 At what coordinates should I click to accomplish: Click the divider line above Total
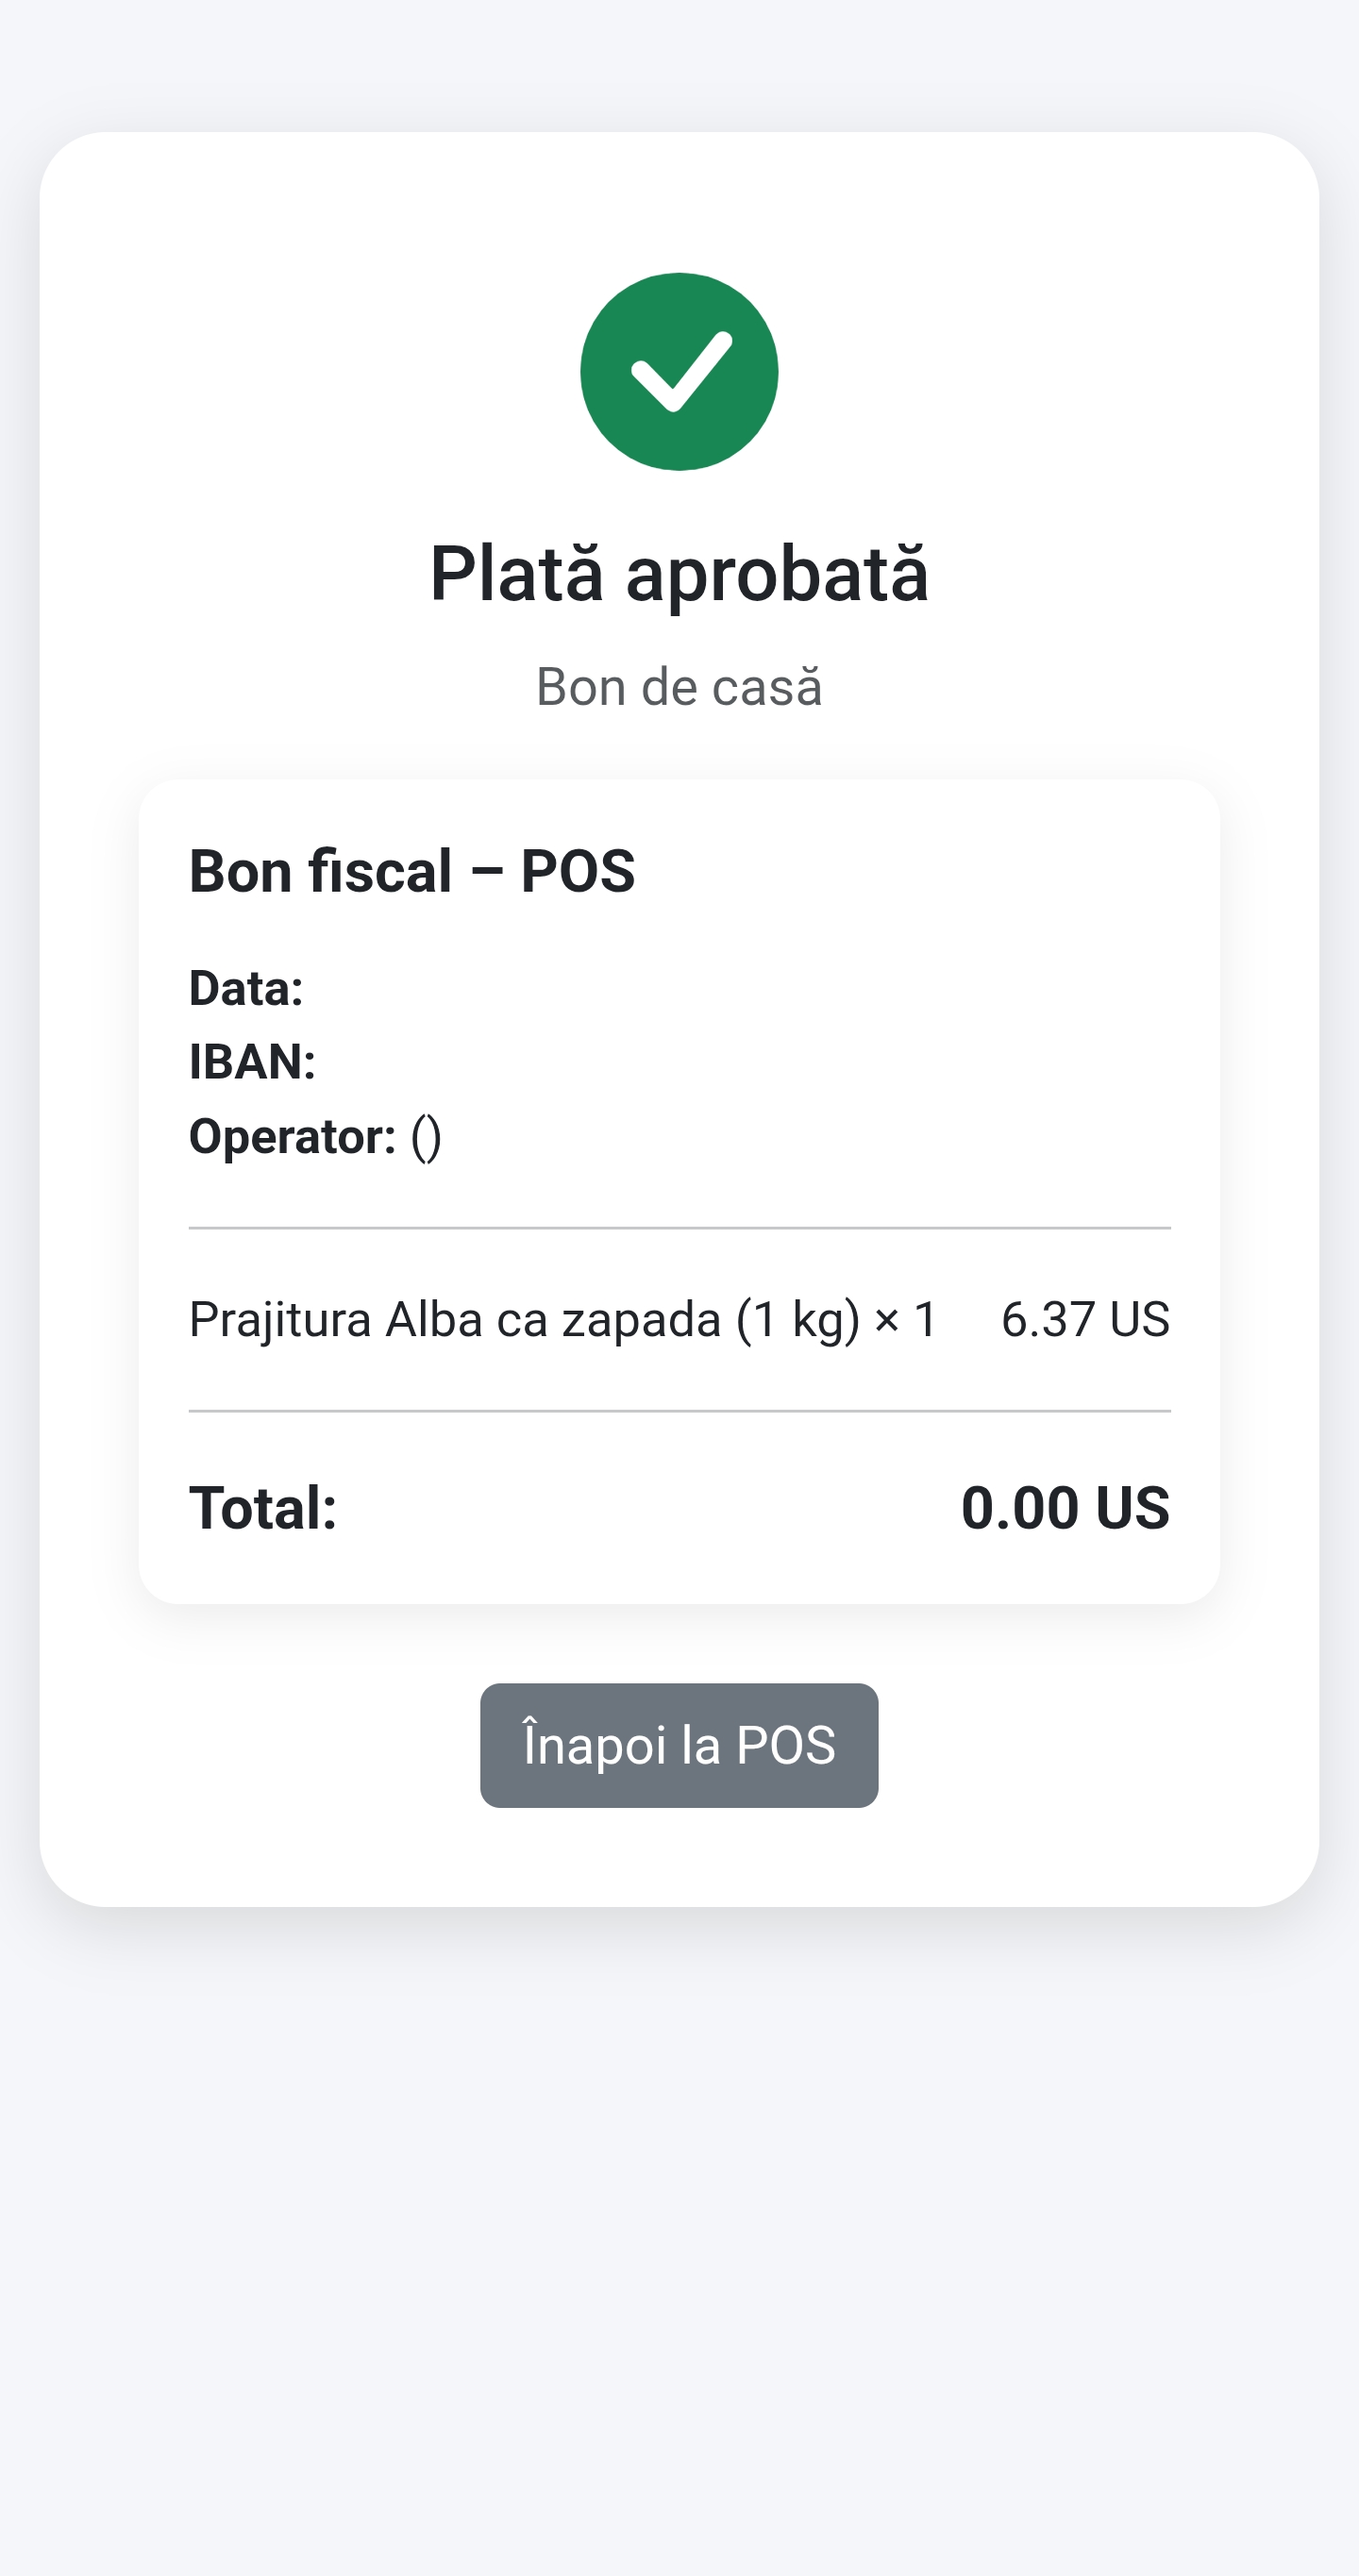[x=679, y=1411]
